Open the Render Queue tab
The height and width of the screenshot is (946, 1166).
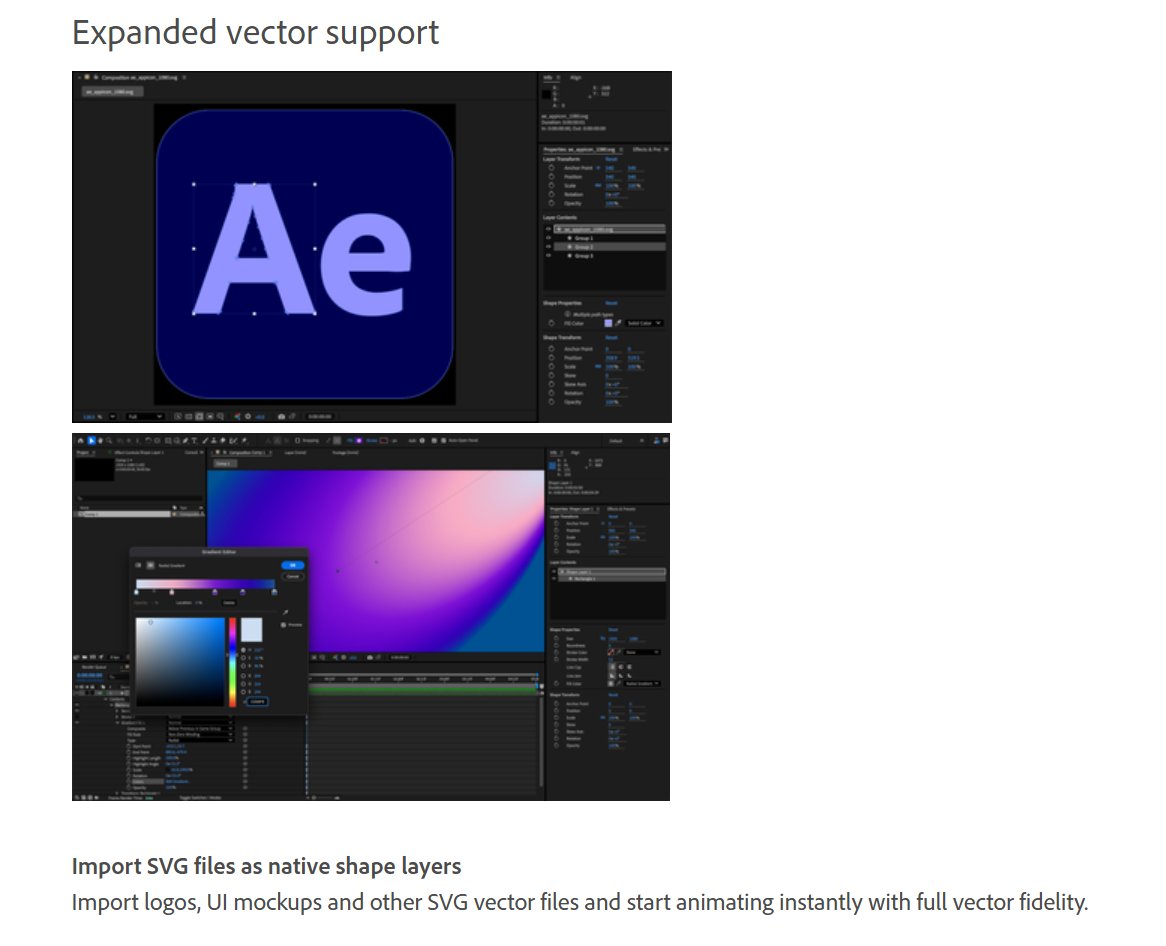click(94, 667)
